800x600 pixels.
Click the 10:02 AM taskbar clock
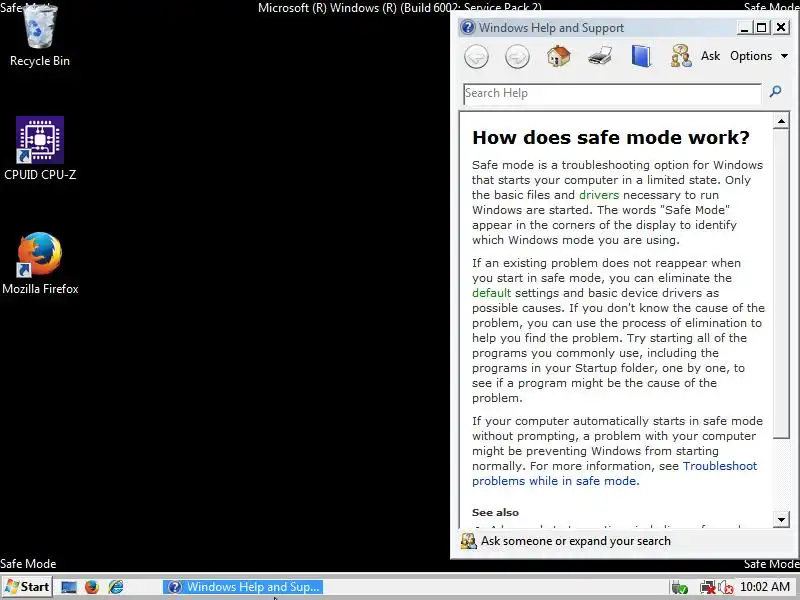click(765, 587)
